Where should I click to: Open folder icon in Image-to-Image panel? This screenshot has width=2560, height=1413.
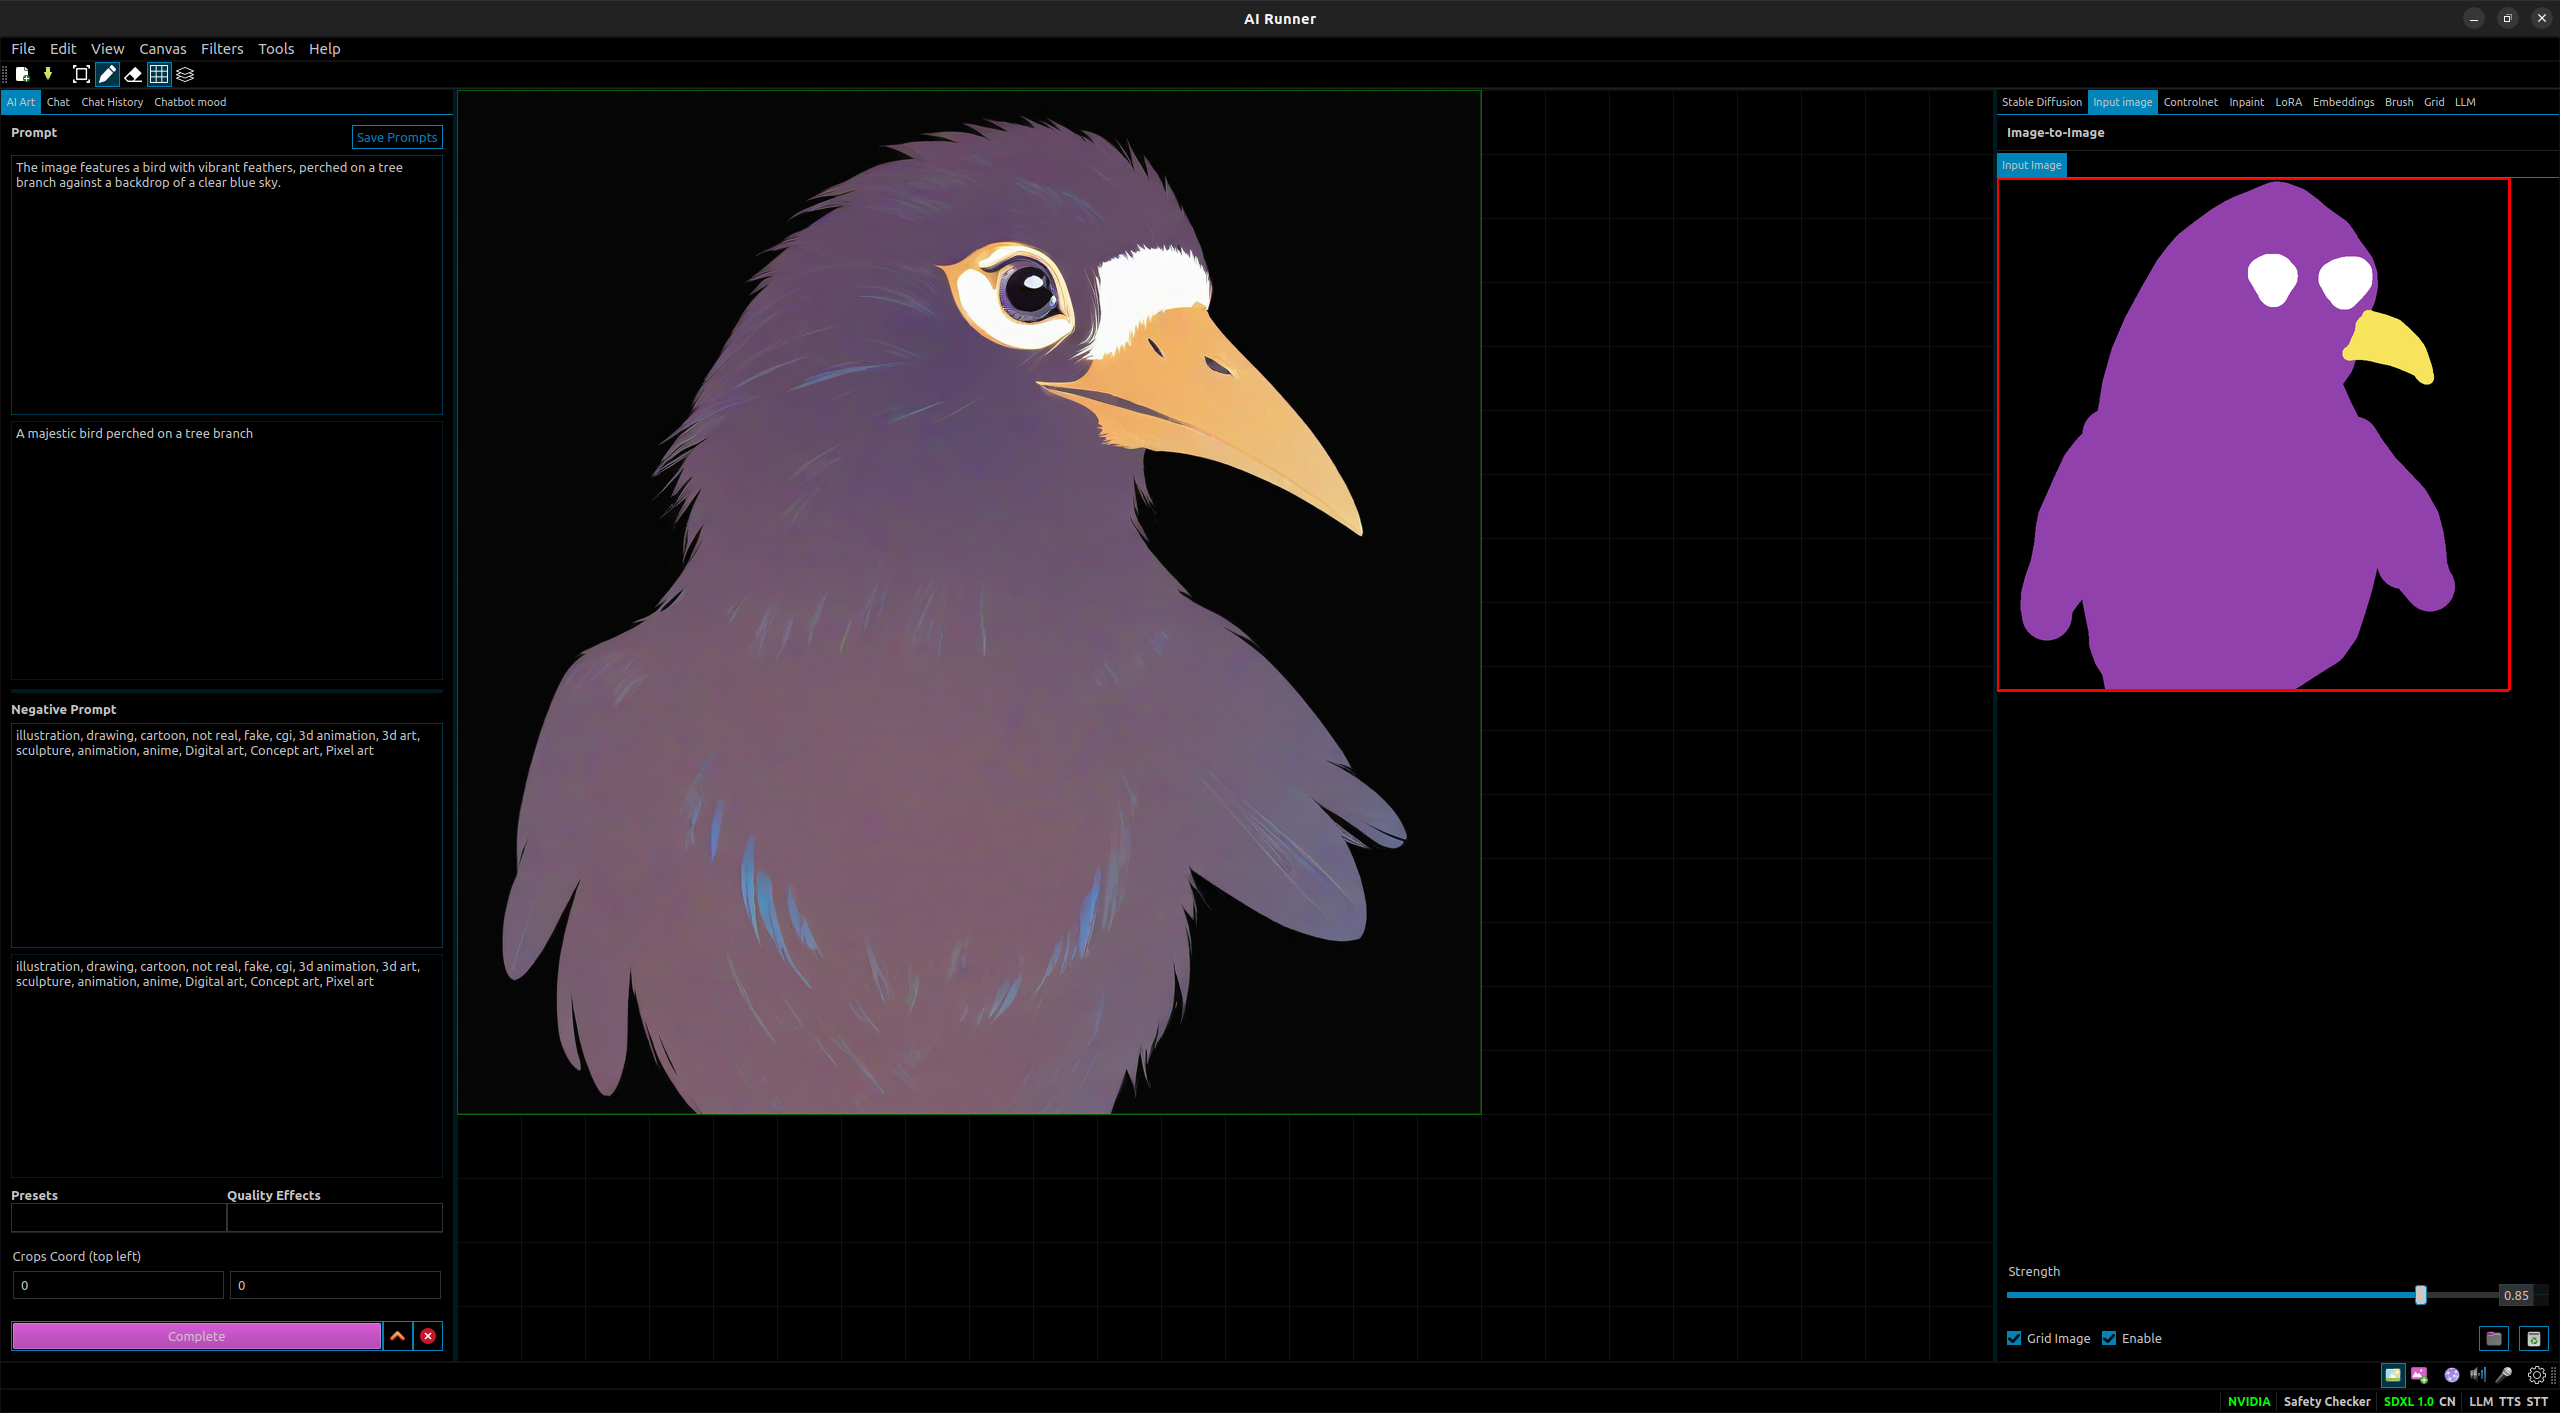[x=2494, y=1338]
